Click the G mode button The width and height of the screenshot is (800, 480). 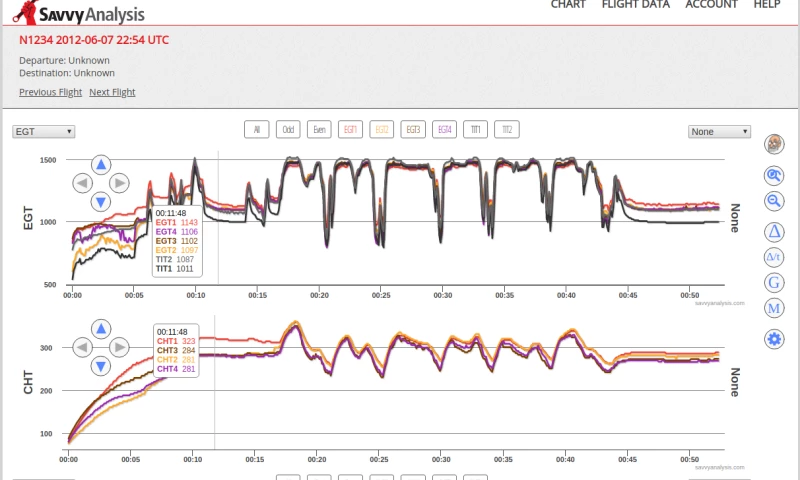pos(774,283)
